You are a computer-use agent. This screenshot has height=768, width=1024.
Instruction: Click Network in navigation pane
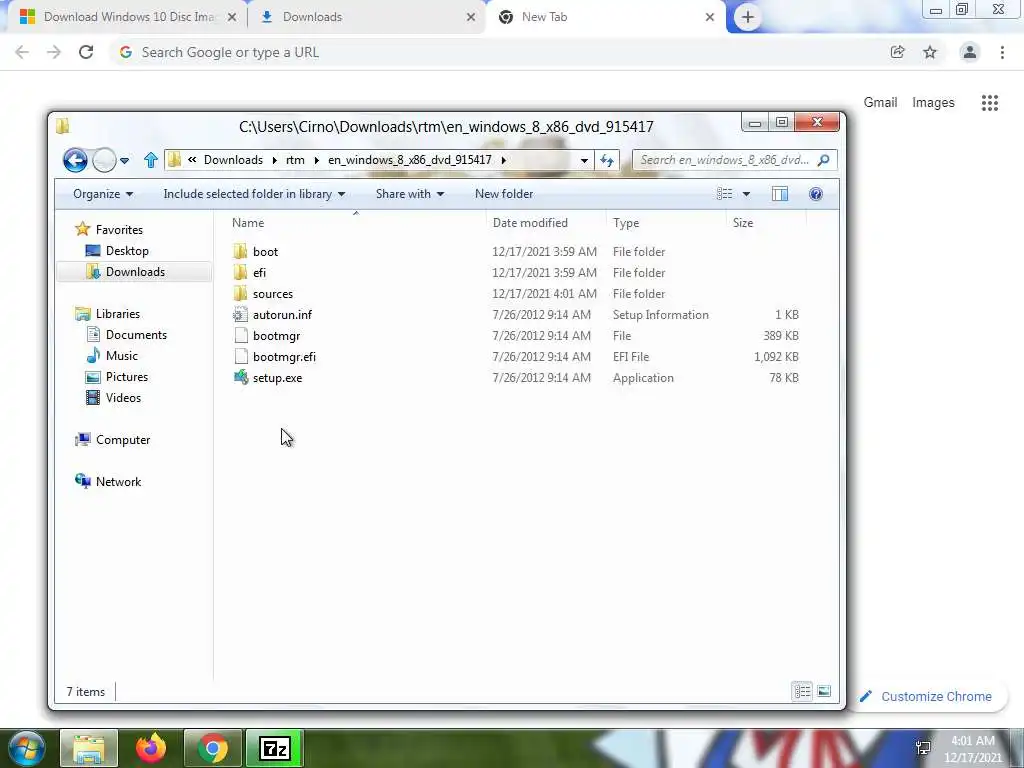tap(118, 482)
